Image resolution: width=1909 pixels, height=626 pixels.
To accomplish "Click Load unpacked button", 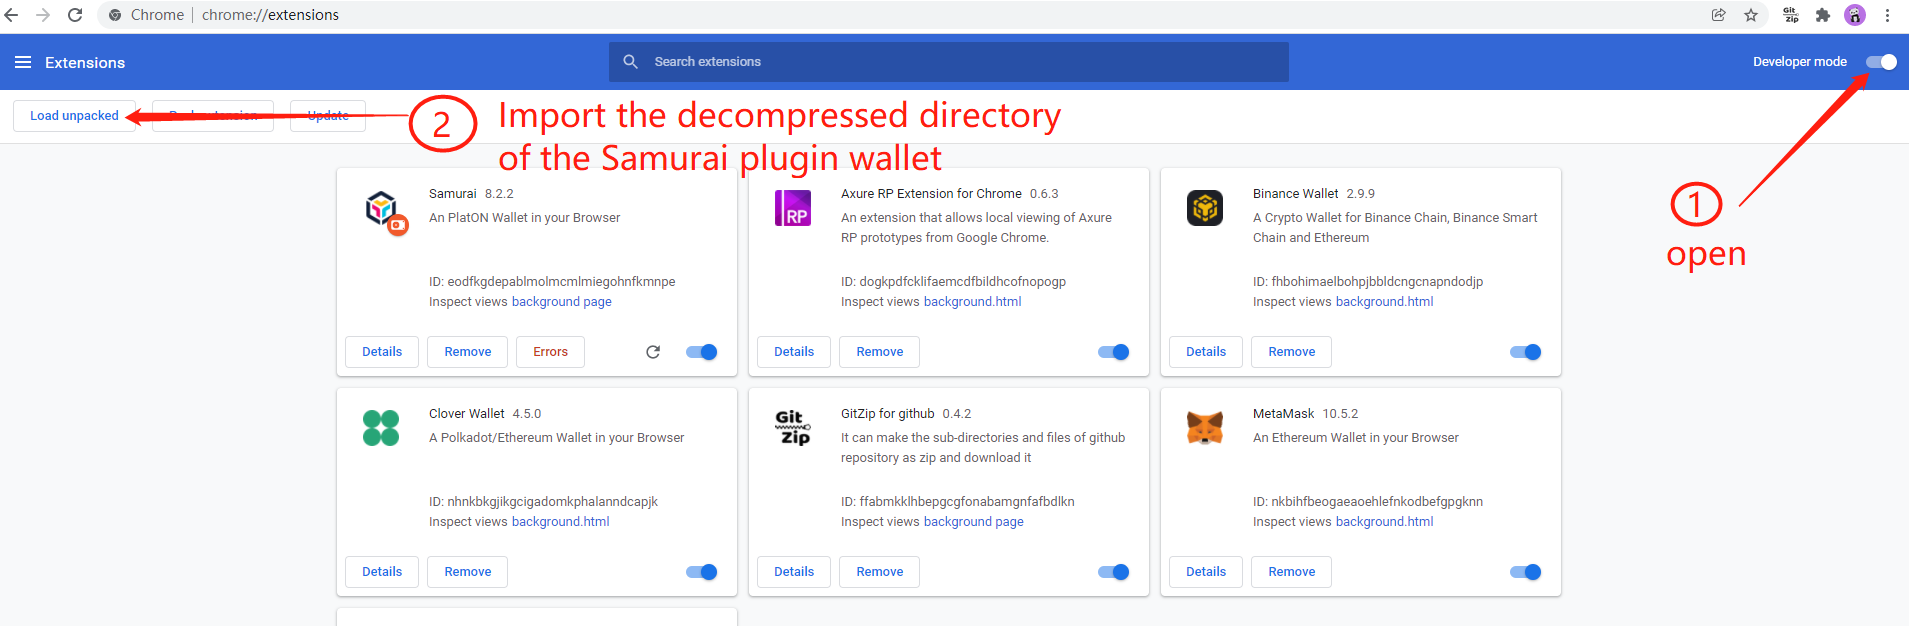I will 74,116.
